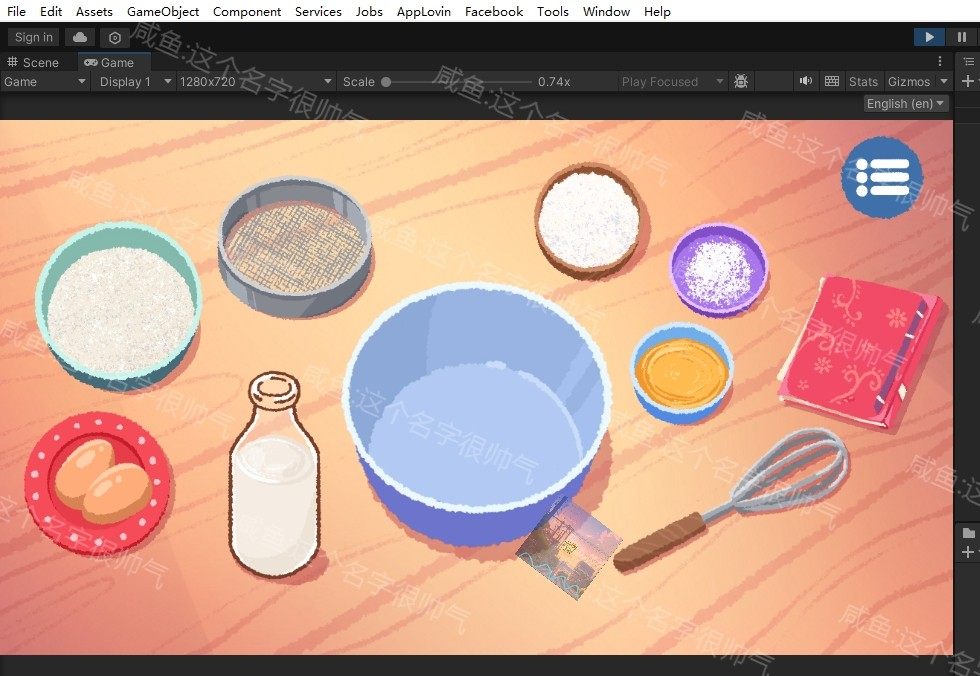Toggle the Stats overlay

863,81
